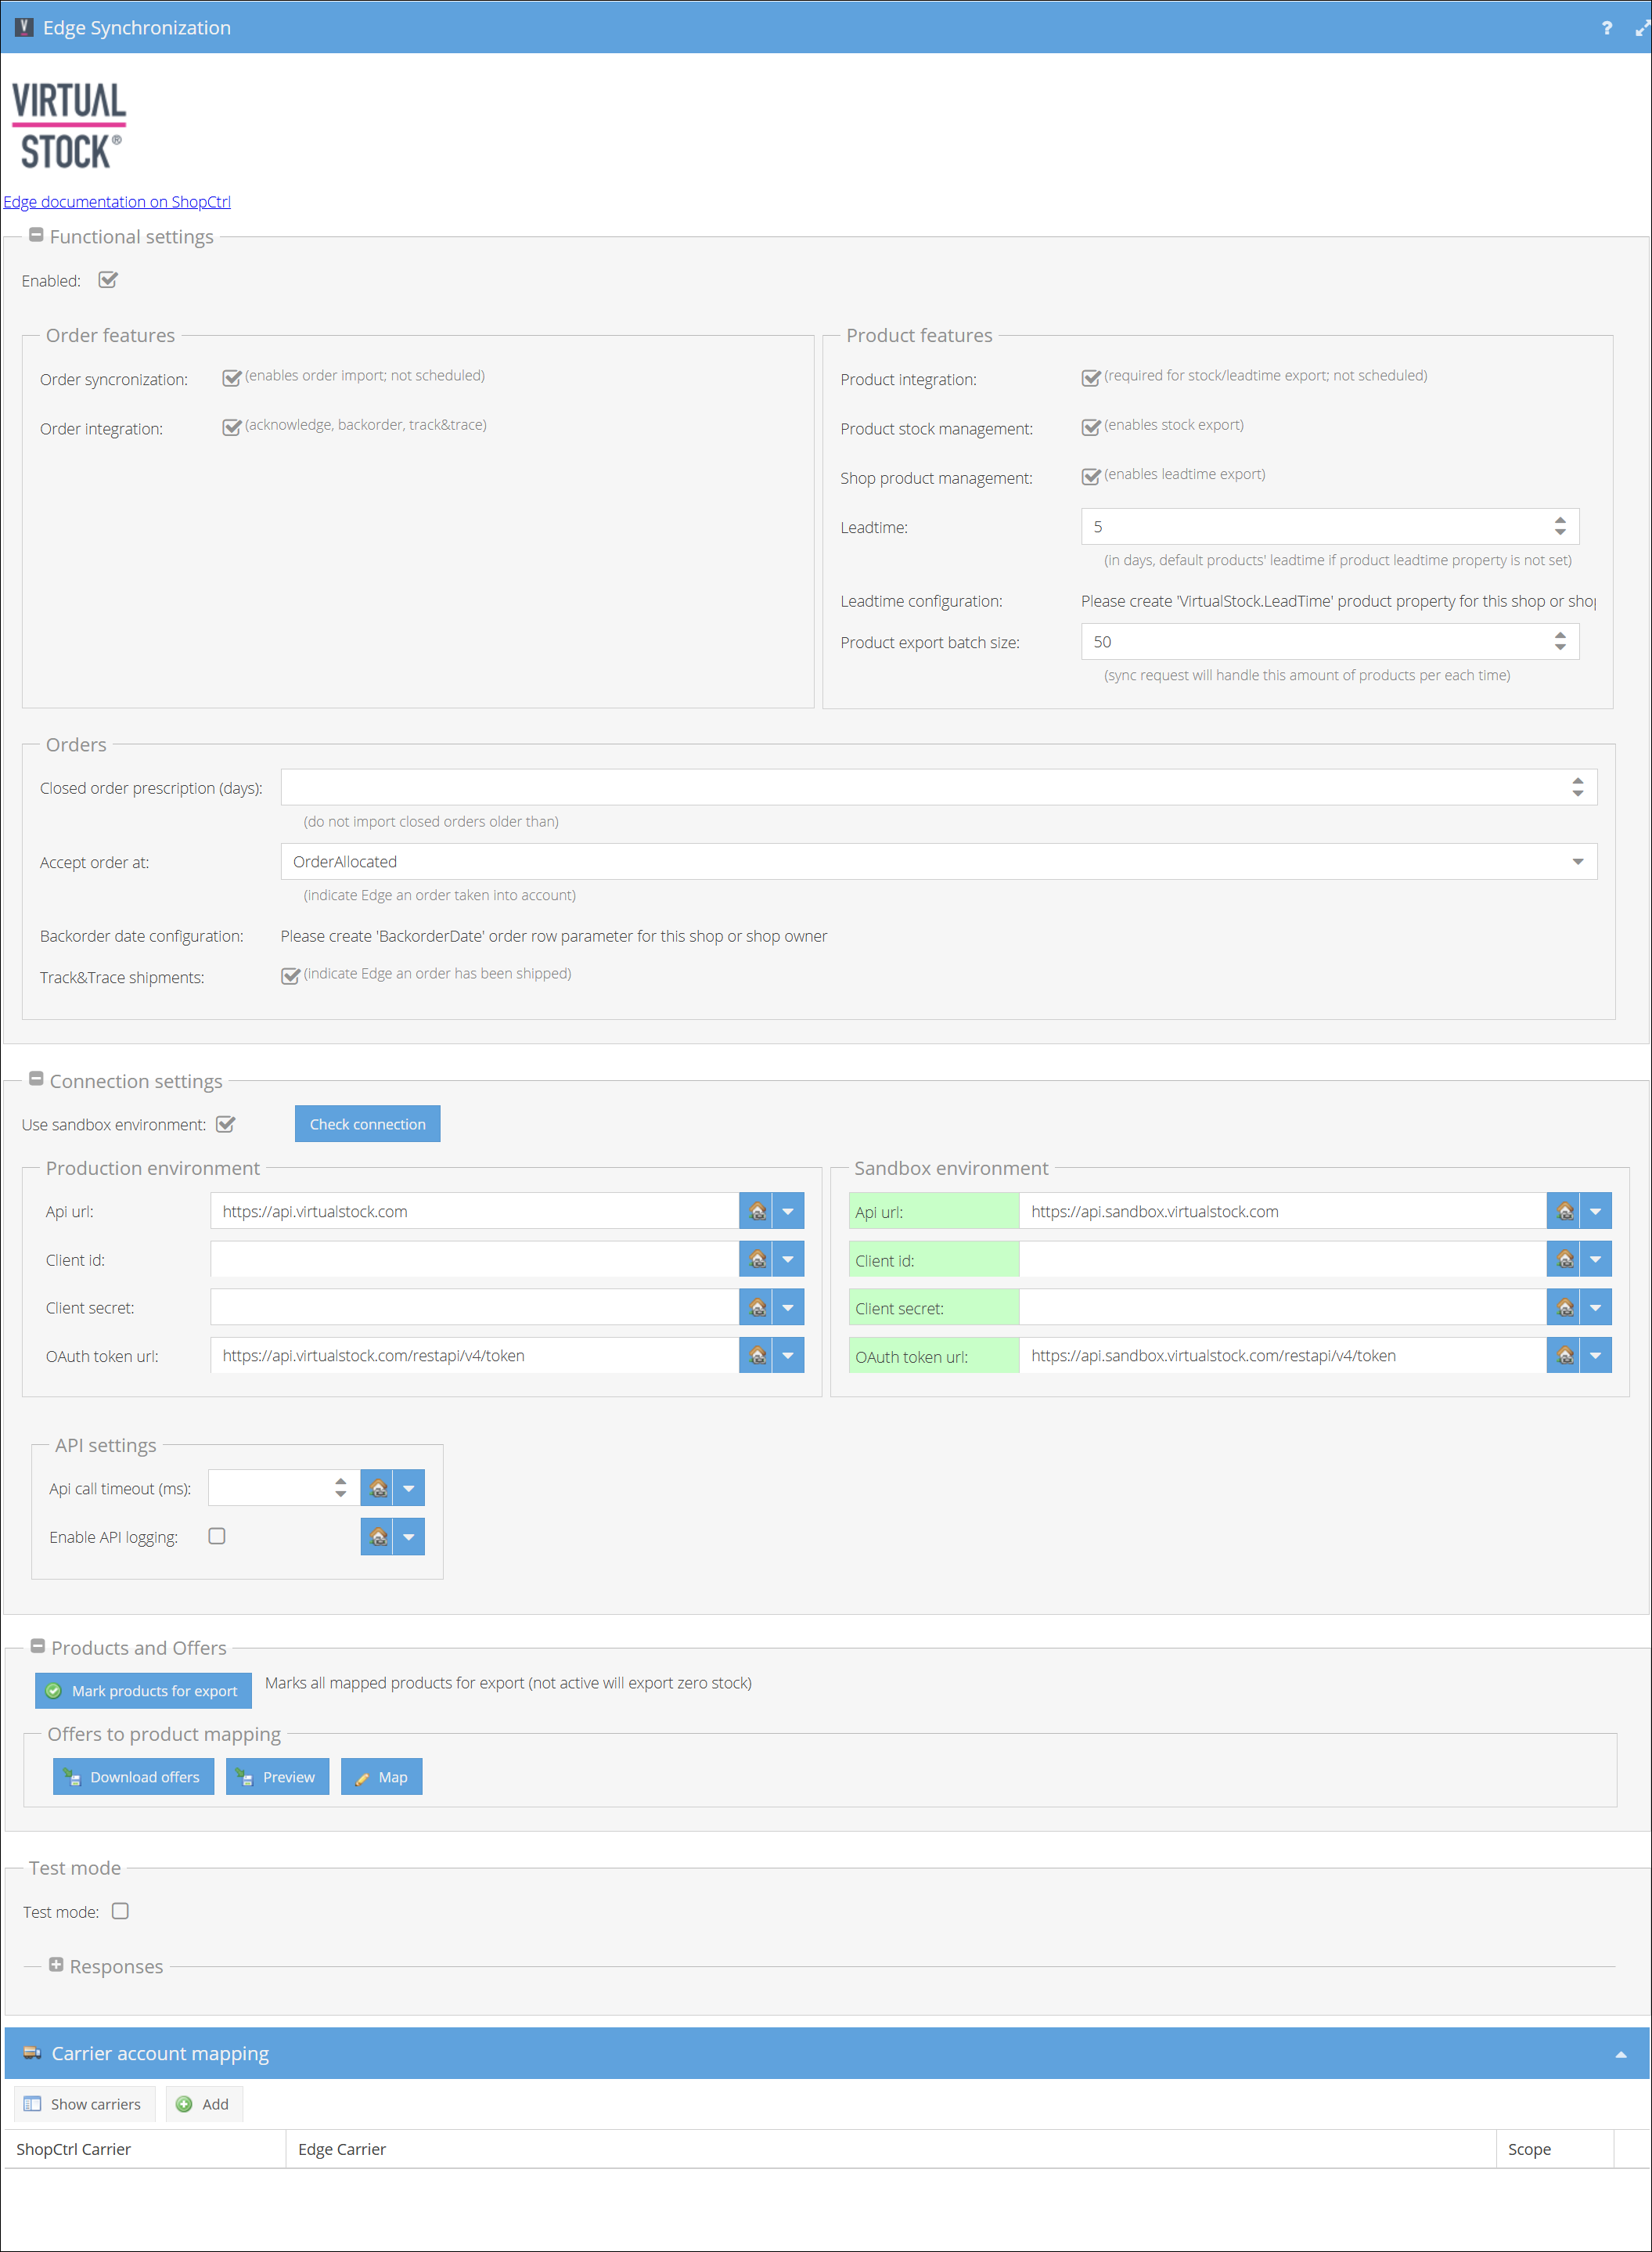
Task: Enable API logging checkbox
Action: point(217,1536)
